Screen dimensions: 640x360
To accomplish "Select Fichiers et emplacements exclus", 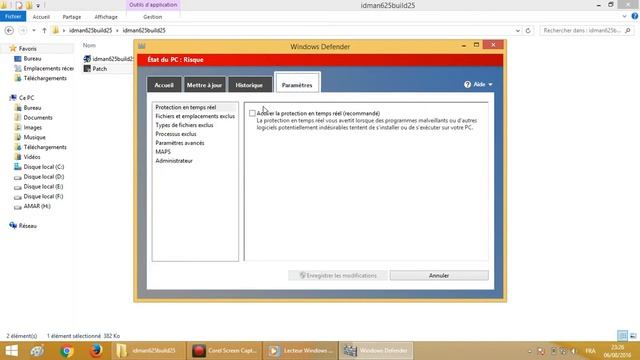I will coord(195,116).
